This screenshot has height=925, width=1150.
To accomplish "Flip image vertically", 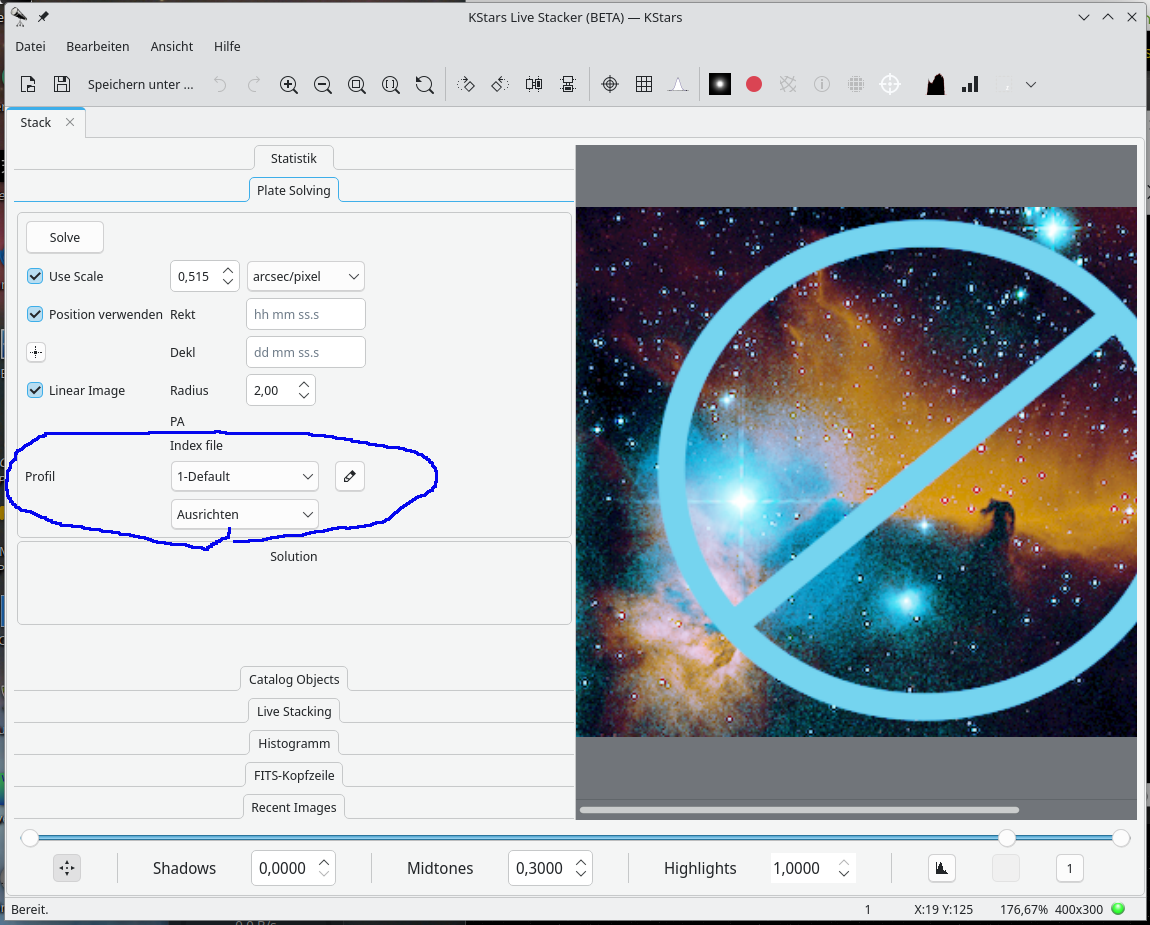I will pos(568,84).
